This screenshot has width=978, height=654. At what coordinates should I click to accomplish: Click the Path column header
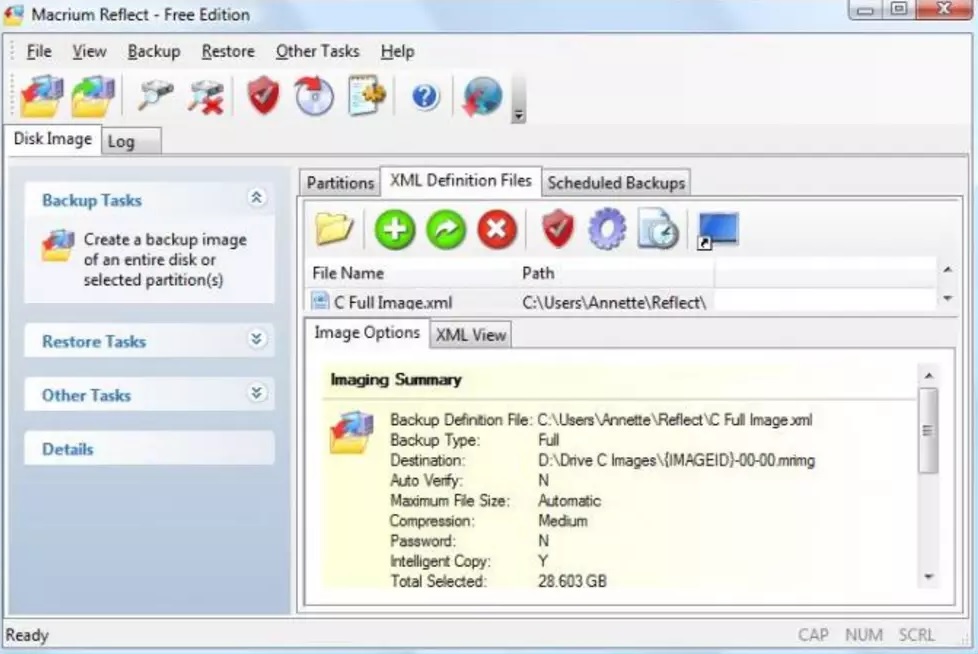click(x=614, y=273)
